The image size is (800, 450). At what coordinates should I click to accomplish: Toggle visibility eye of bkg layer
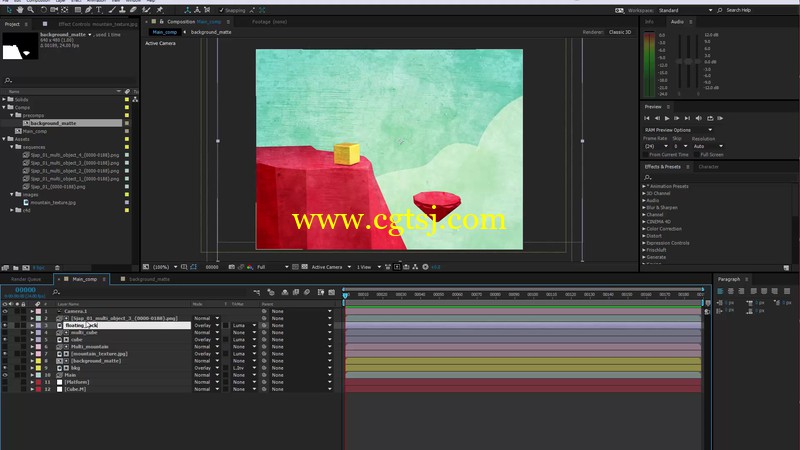pos(5,368)
